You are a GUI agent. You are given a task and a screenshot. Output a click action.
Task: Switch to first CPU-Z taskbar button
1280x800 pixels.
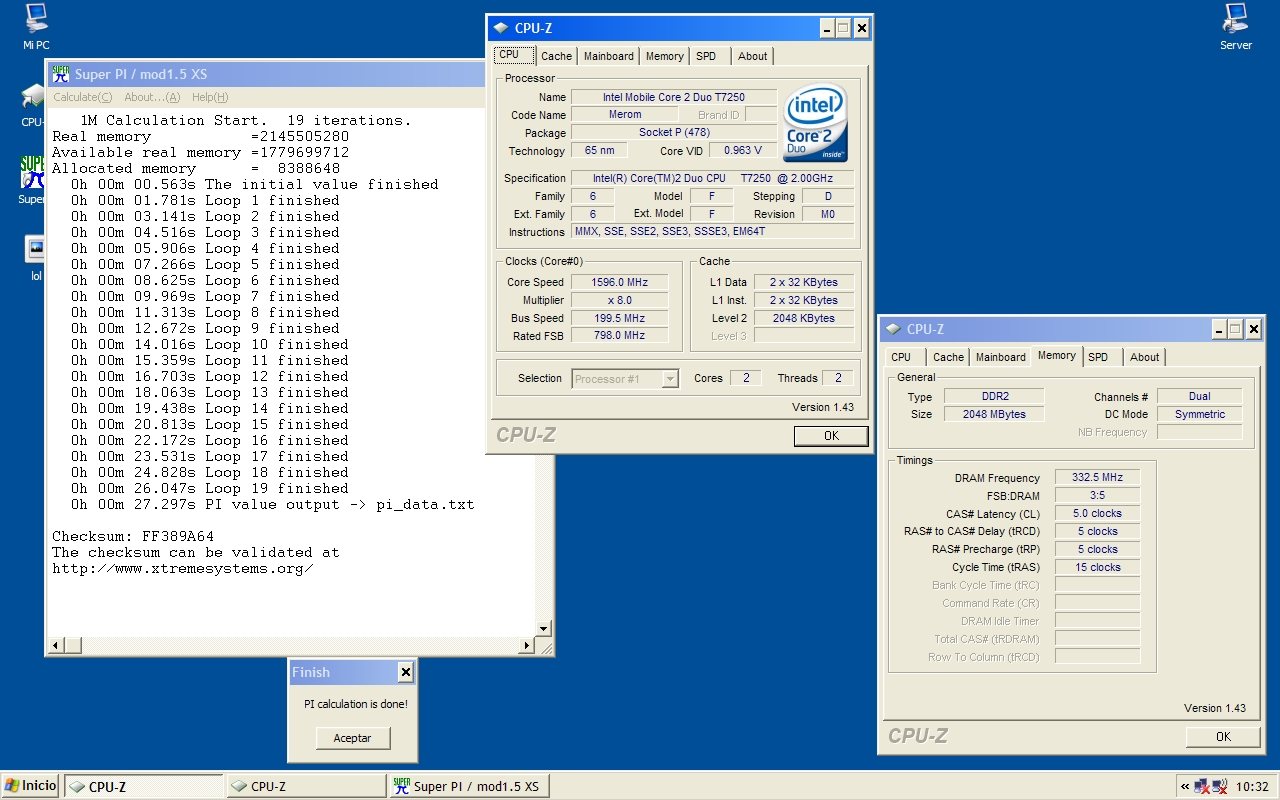(144, 787)
